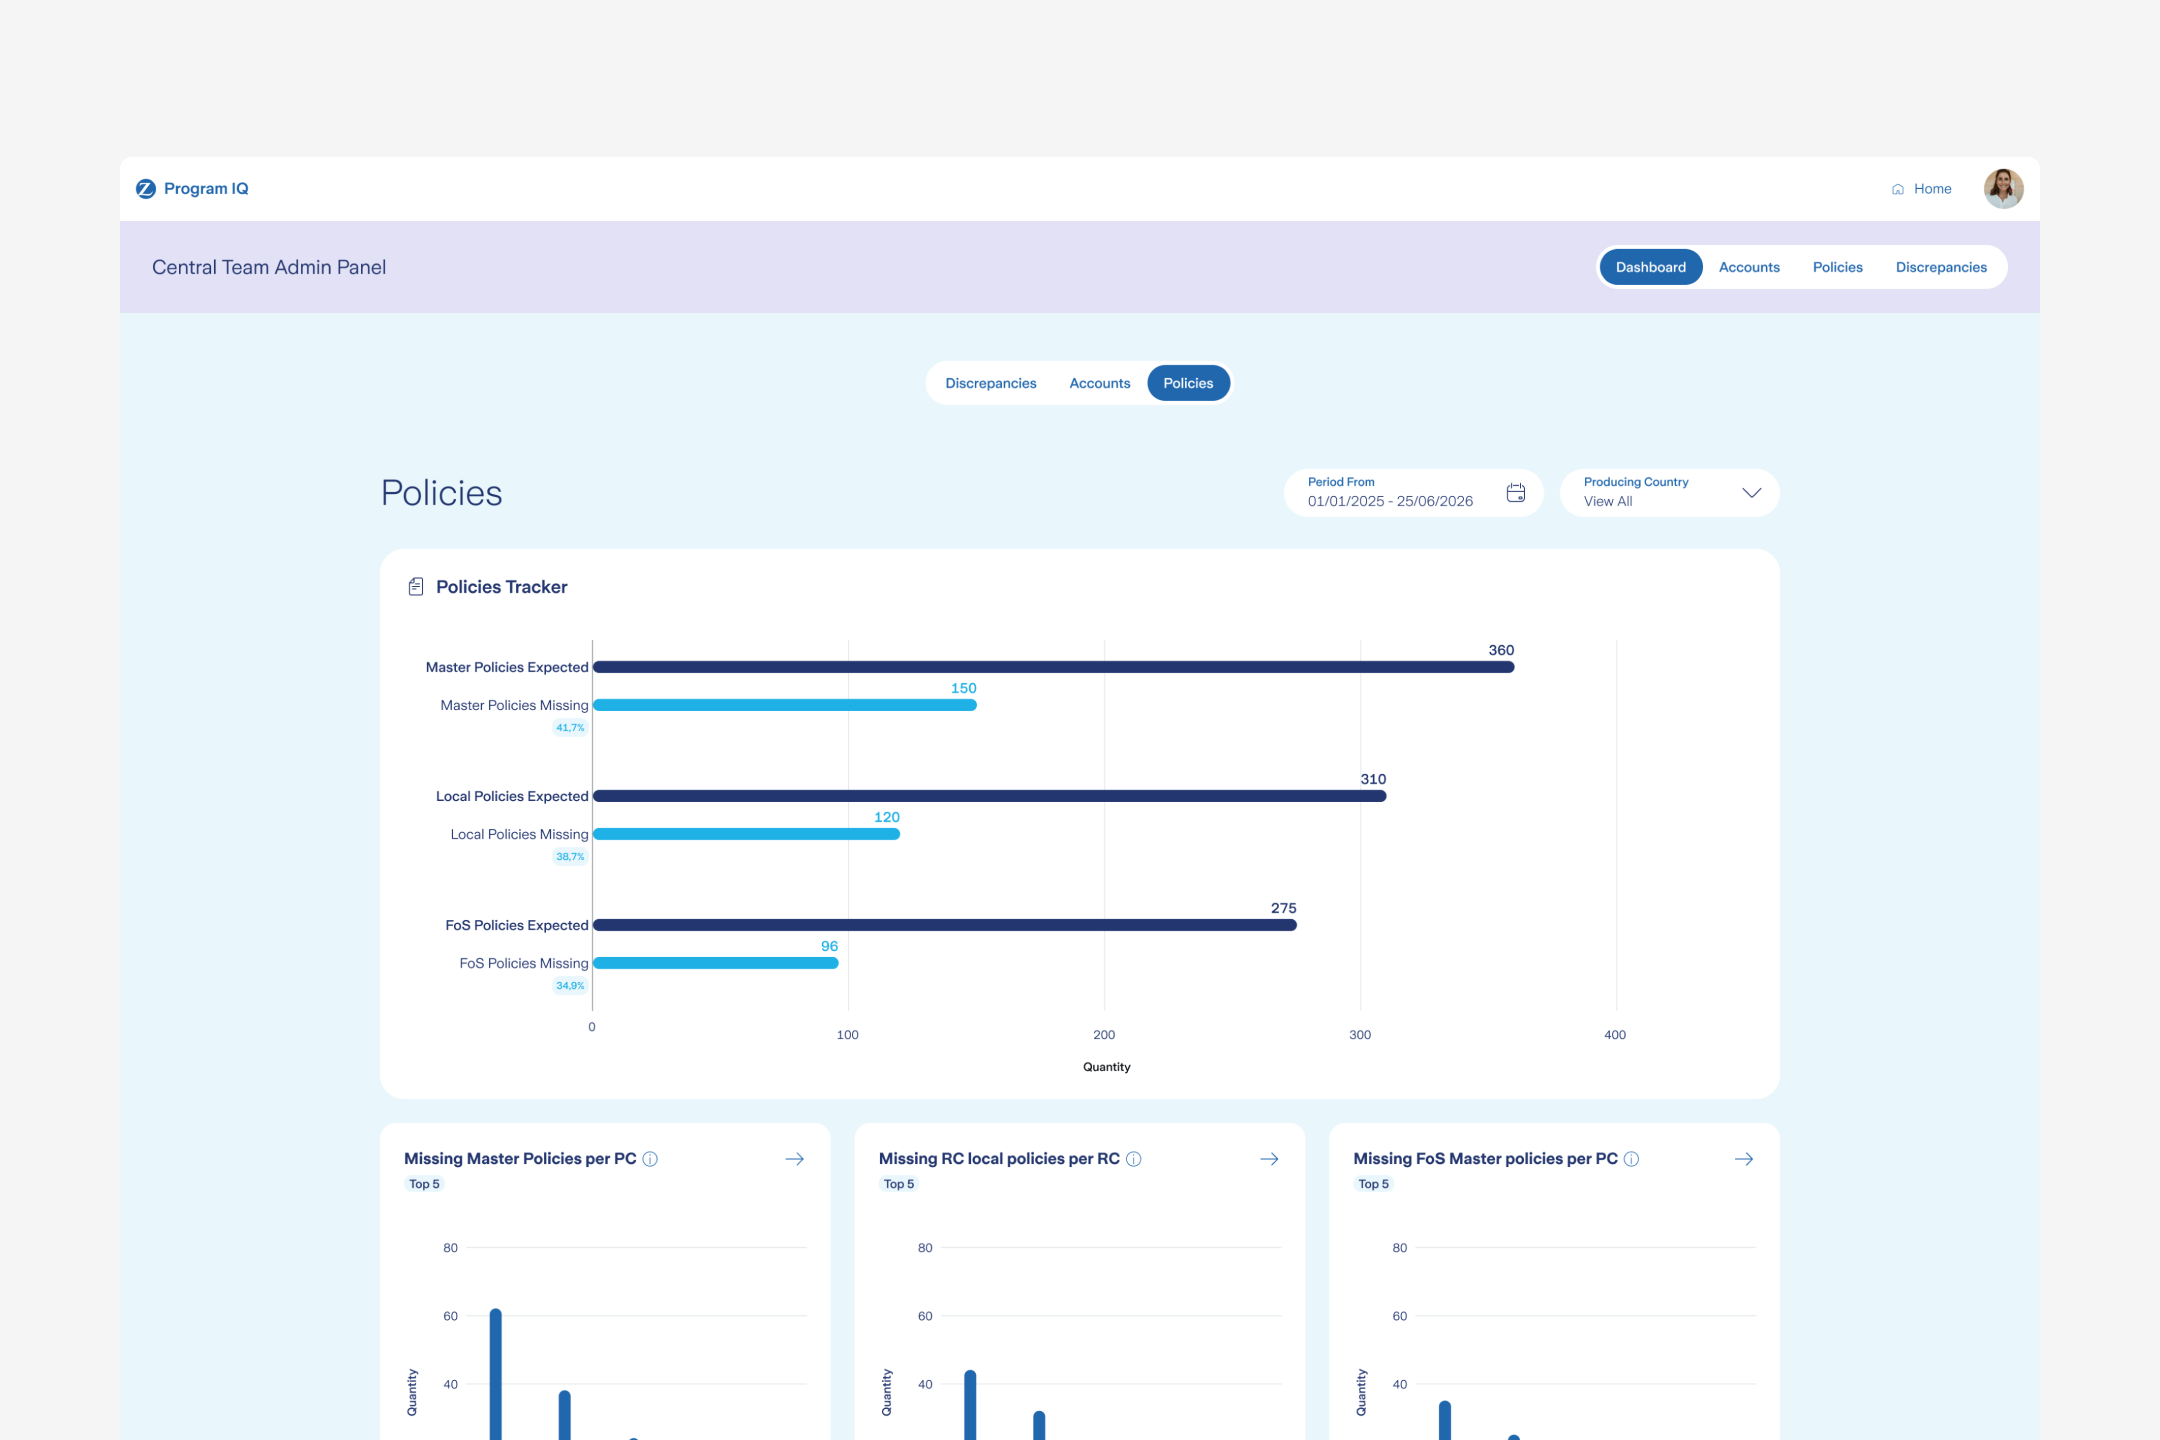Image resolution: width=2160 pixels, height=1440 pixels.
Task: Switch to Accounts tab in admin panel header
Action: click(x=1749, y=267)
